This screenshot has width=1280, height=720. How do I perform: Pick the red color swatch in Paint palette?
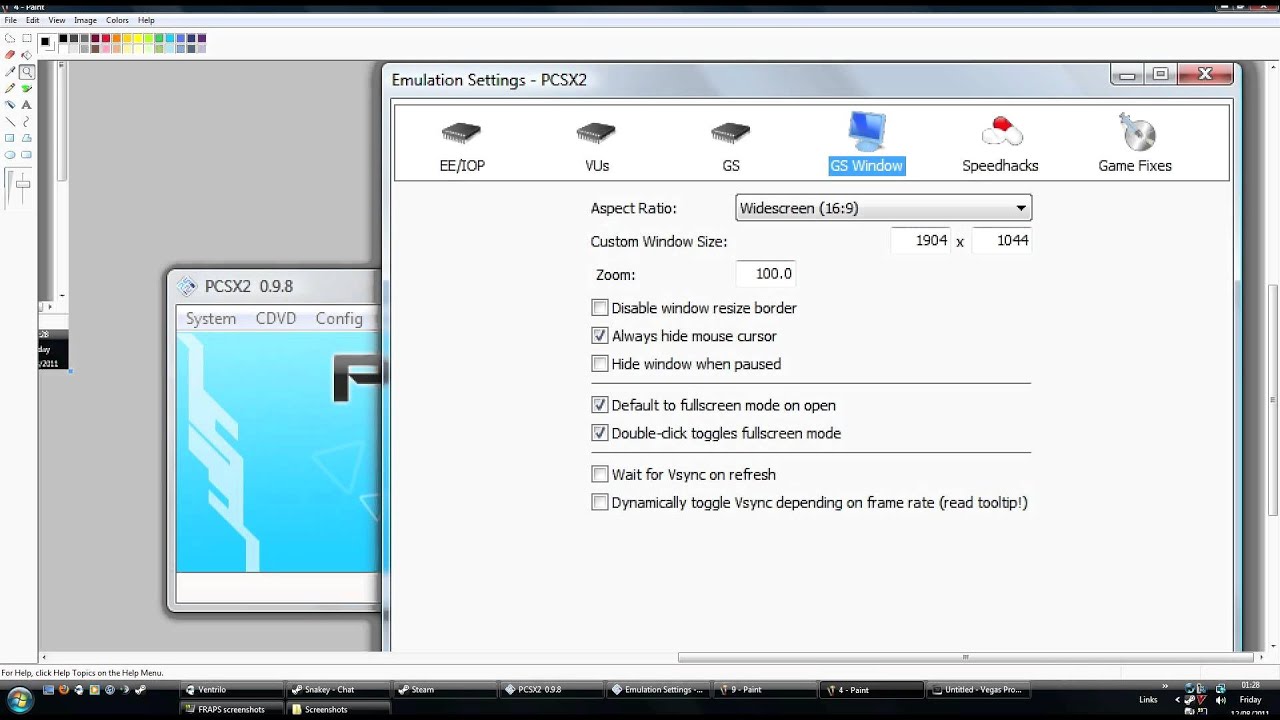coord(106,38)
